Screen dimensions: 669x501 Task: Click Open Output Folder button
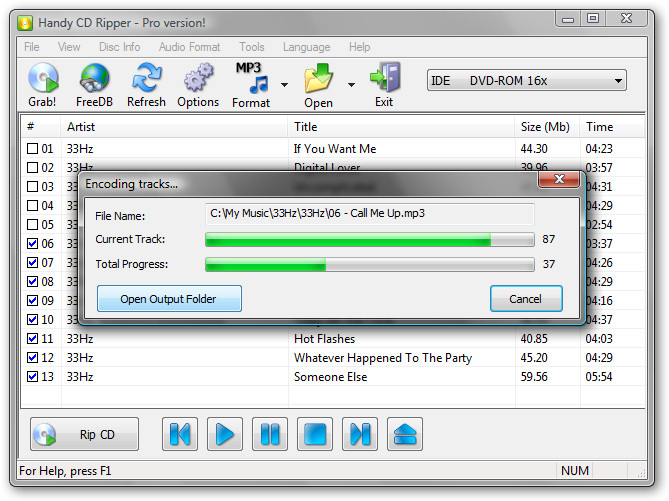(x=169, y=299)
